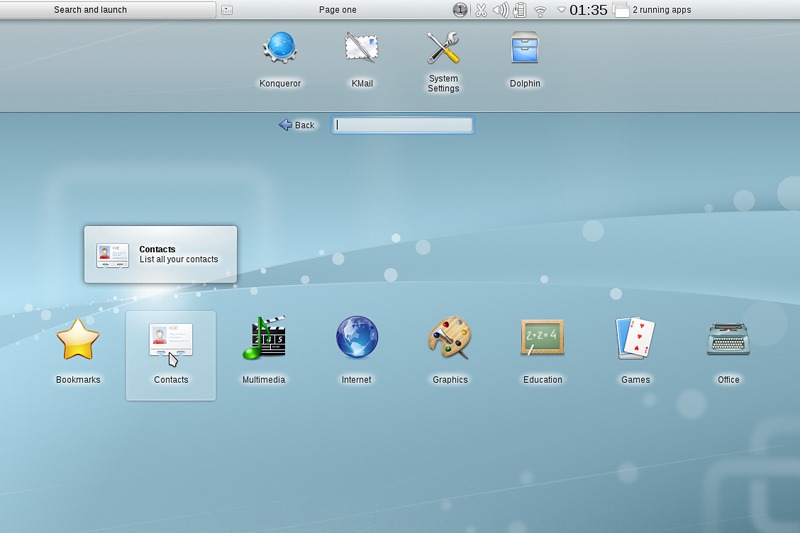This screenshot has height=533, width=800.
Task: Open the volume speaker tray icon
Action: 501,10
